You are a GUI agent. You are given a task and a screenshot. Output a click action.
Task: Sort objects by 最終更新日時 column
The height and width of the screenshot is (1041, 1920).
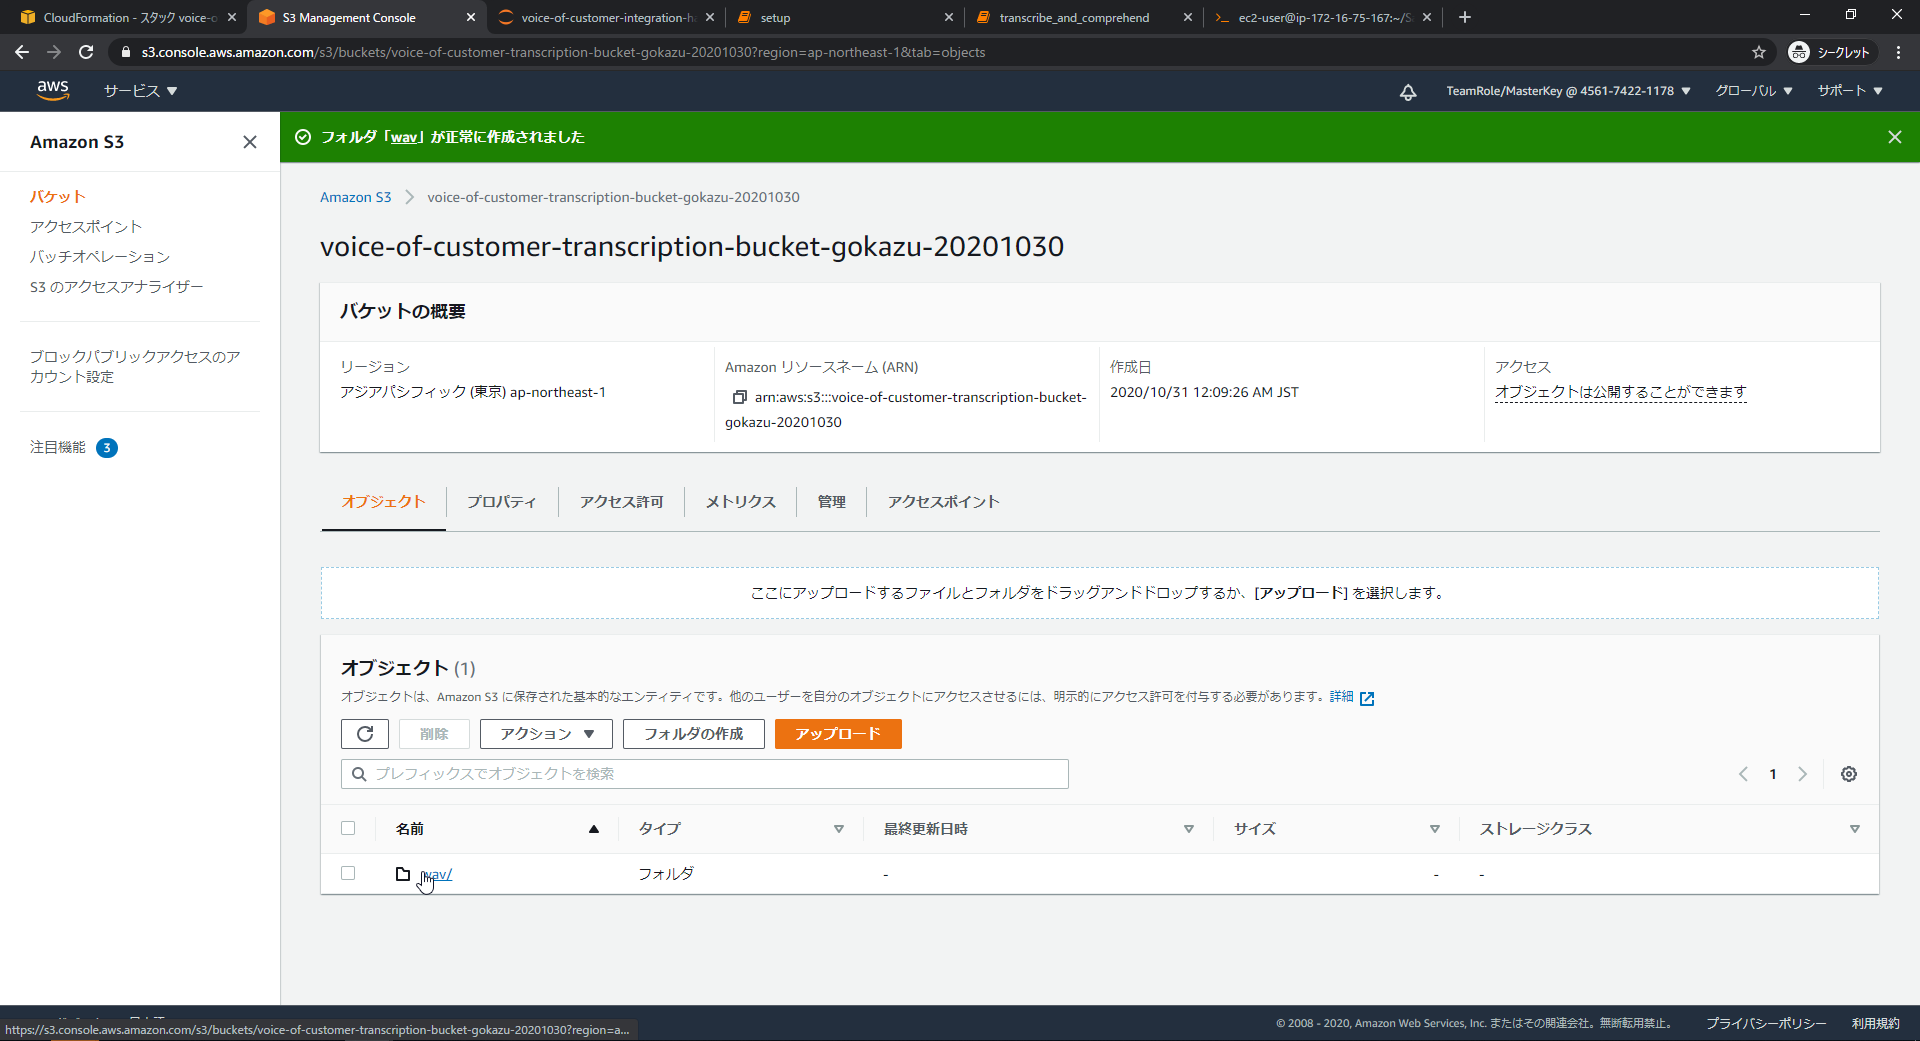coord(1039,829)
